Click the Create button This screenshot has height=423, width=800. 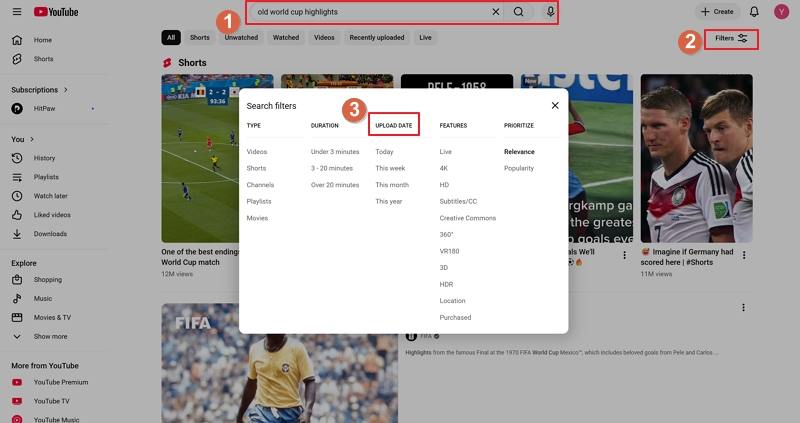(717, 11)
